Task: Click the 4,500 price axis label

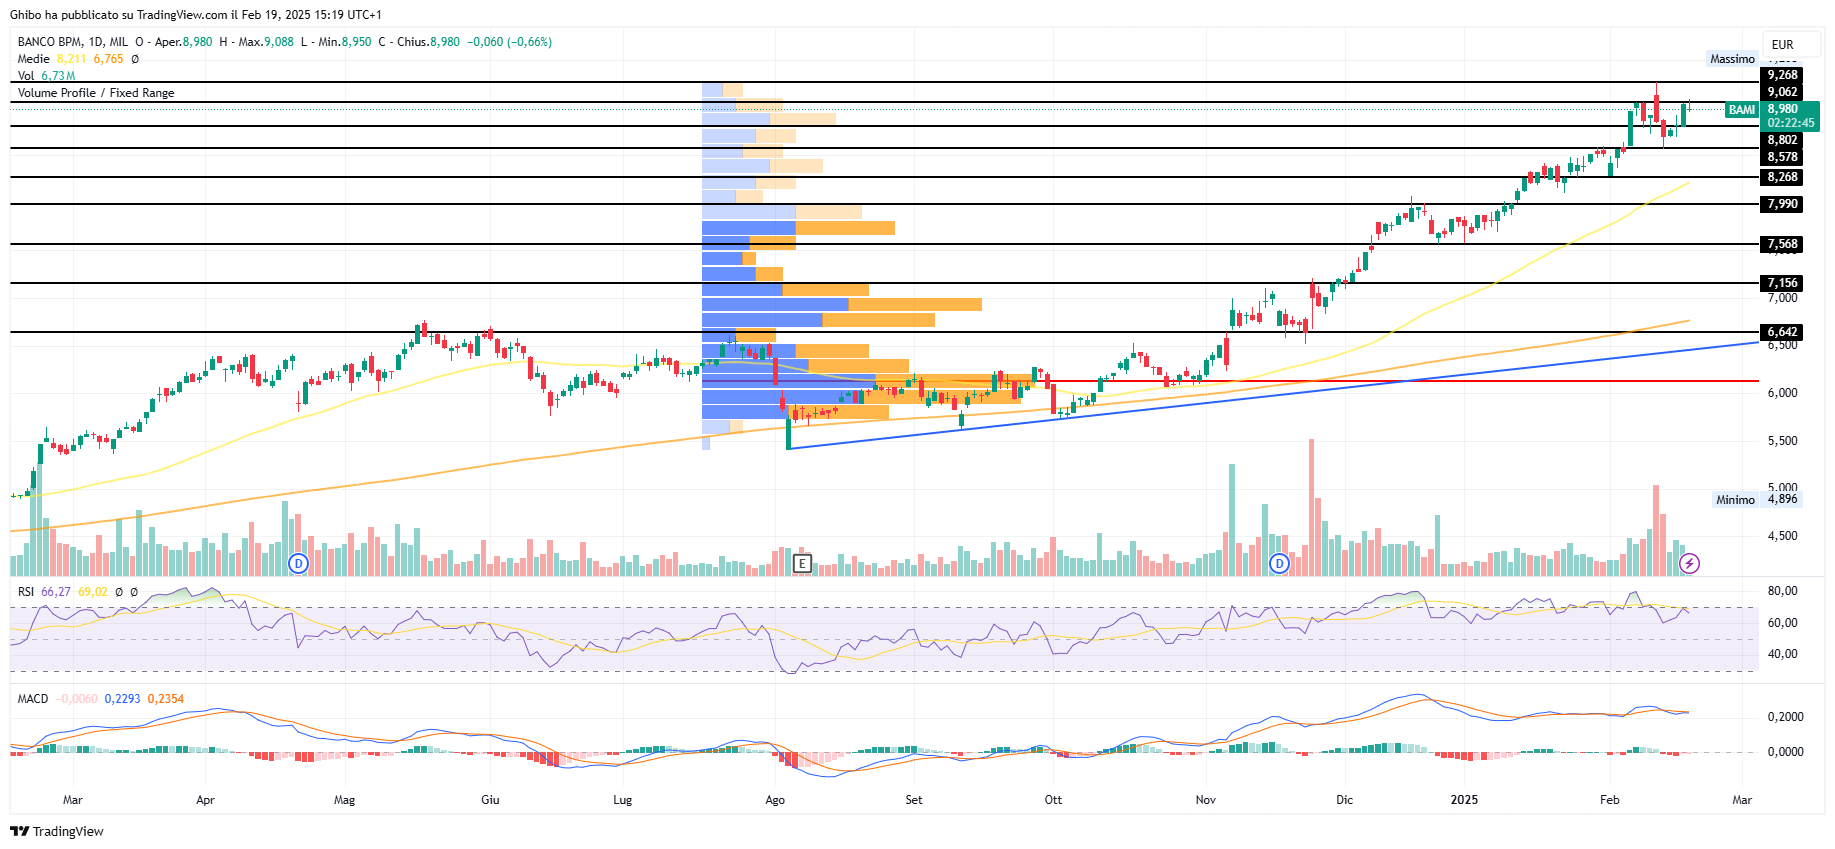Action: point(1782,536)
